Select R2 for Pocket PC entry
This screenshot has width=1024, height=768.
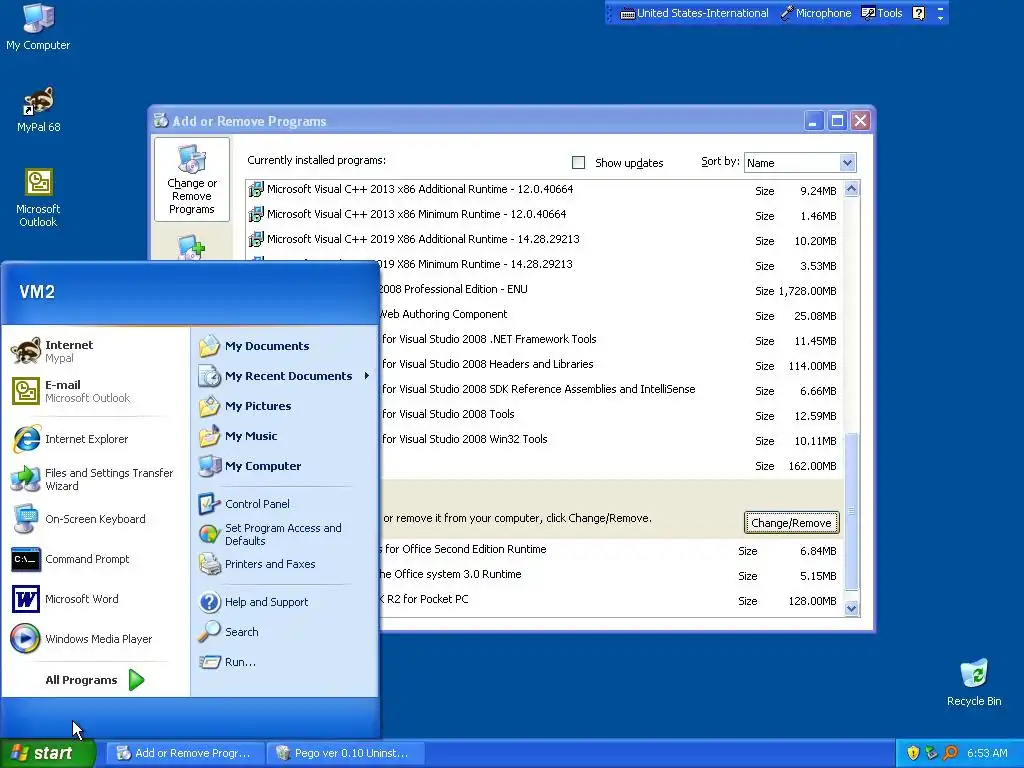click(x=610, y=600)
